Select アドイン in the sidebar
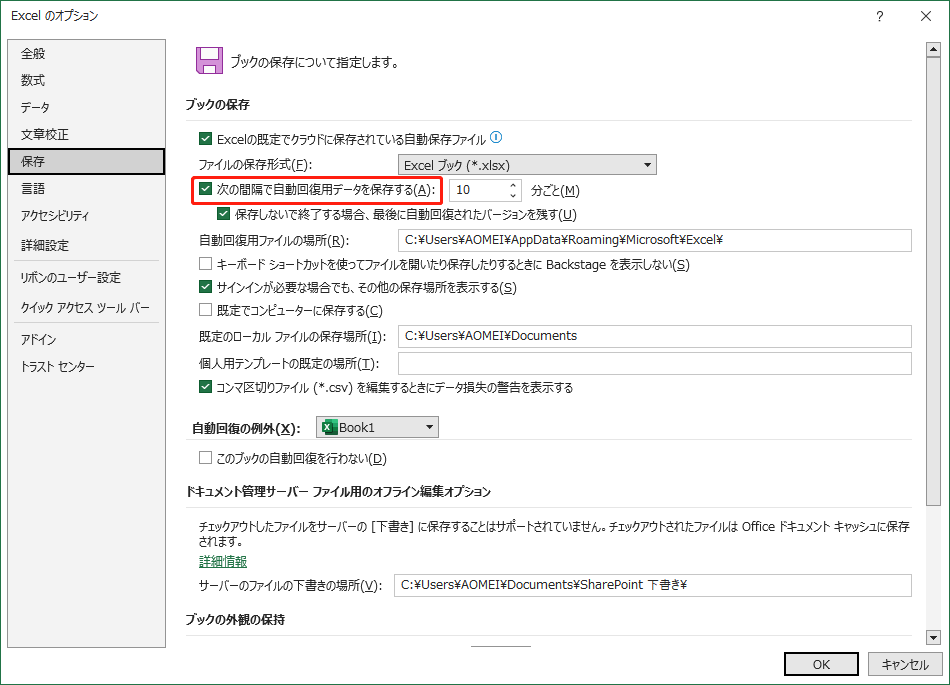Image resolution: width=950 pixels, height=685 pixels. 86,339
